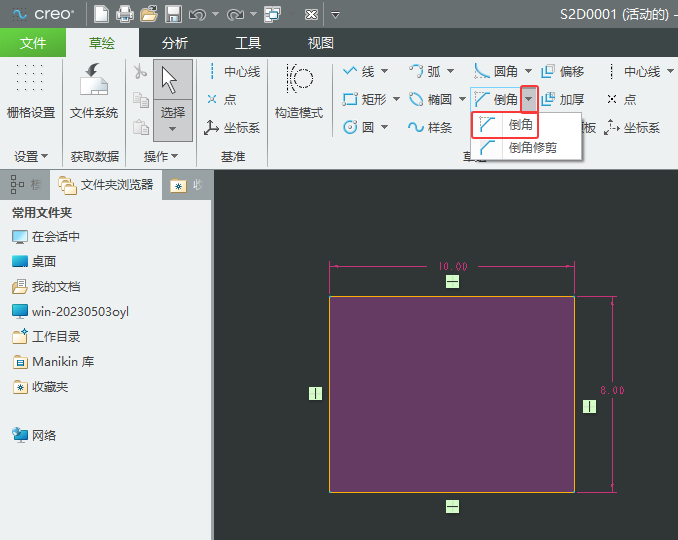Click the Redo arrow icon

click(236, 15)
